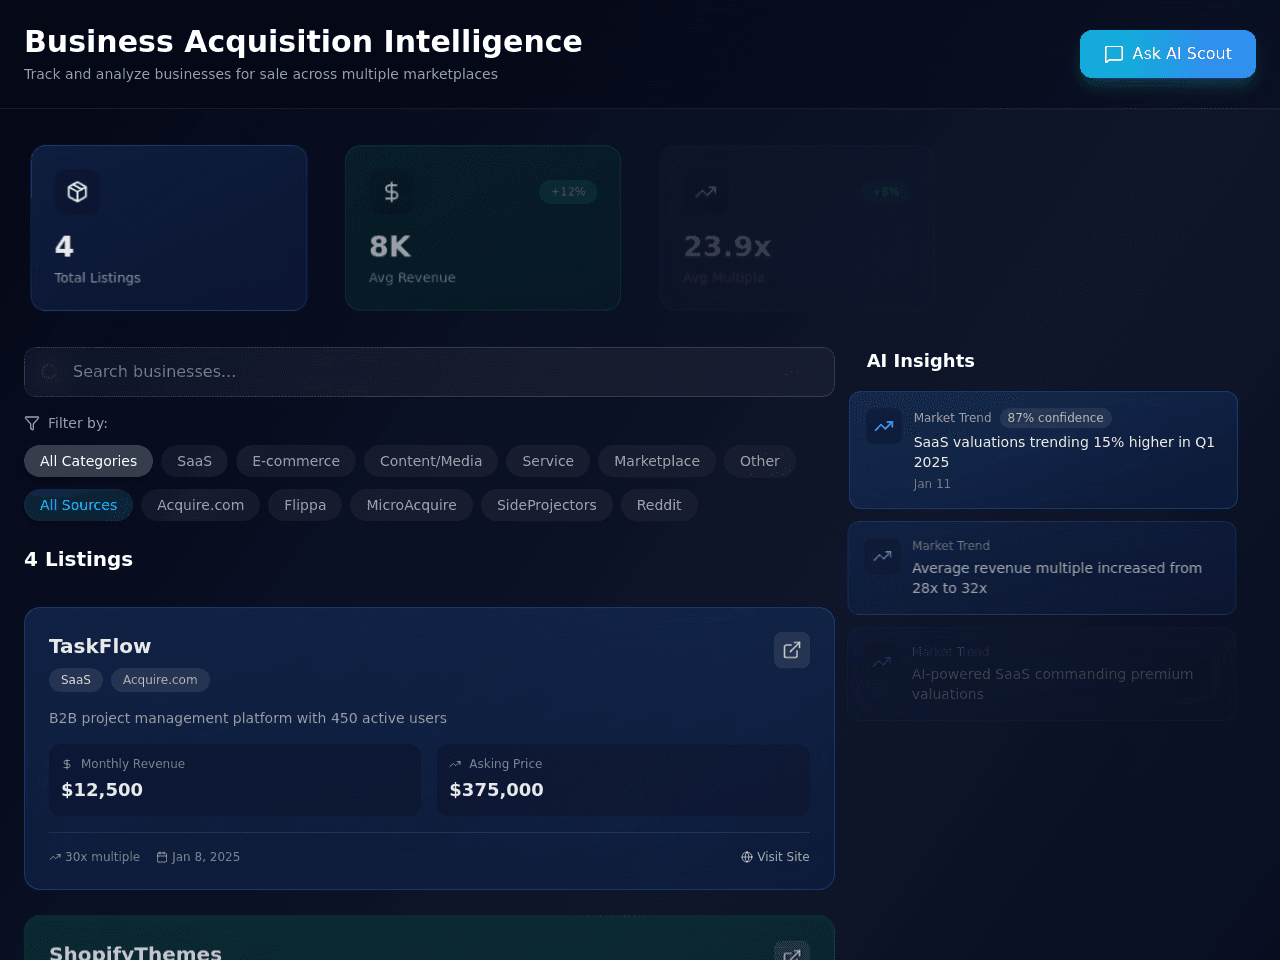The height and width of the screenshot is (960, 1280).
Task: Click the dollar icon on Avg Revenue card
Action: [392, 192]
